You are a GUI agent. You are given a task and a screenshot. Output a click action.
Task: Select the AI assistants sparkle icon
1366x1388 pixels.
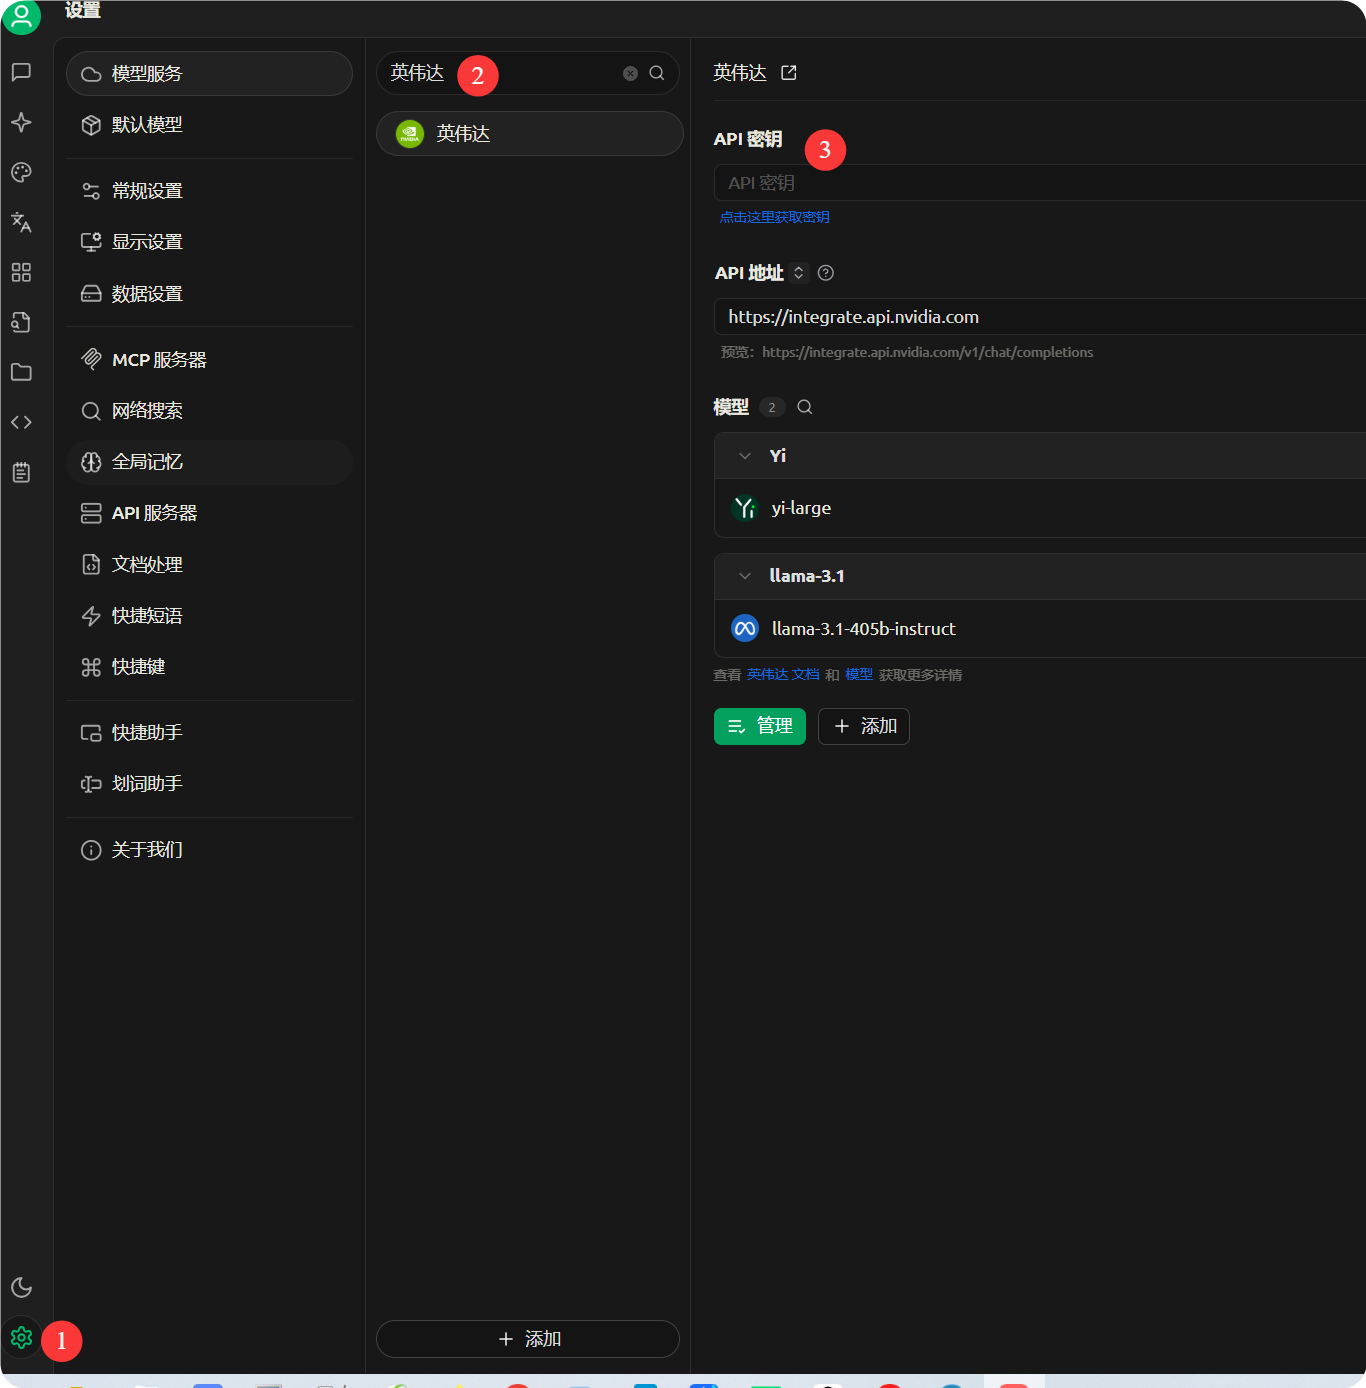point(21,122)
